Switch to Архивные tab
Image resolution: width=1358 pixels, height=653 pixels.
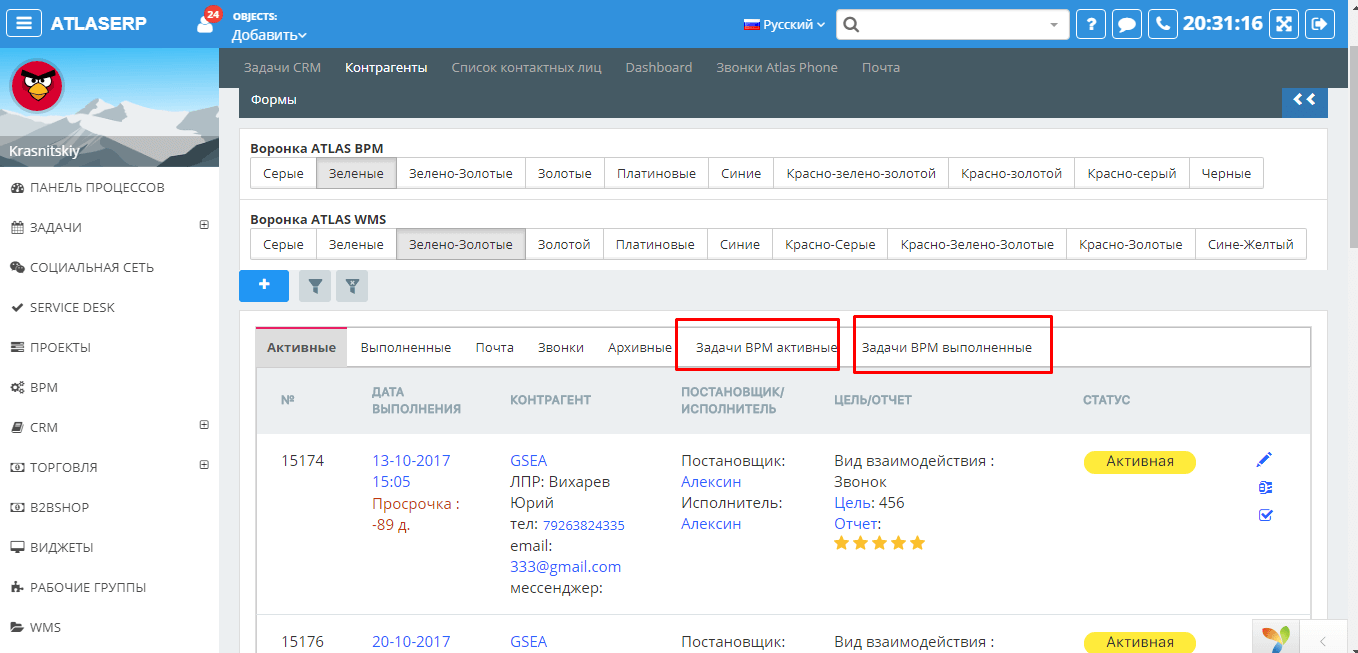tap(640, 347)
